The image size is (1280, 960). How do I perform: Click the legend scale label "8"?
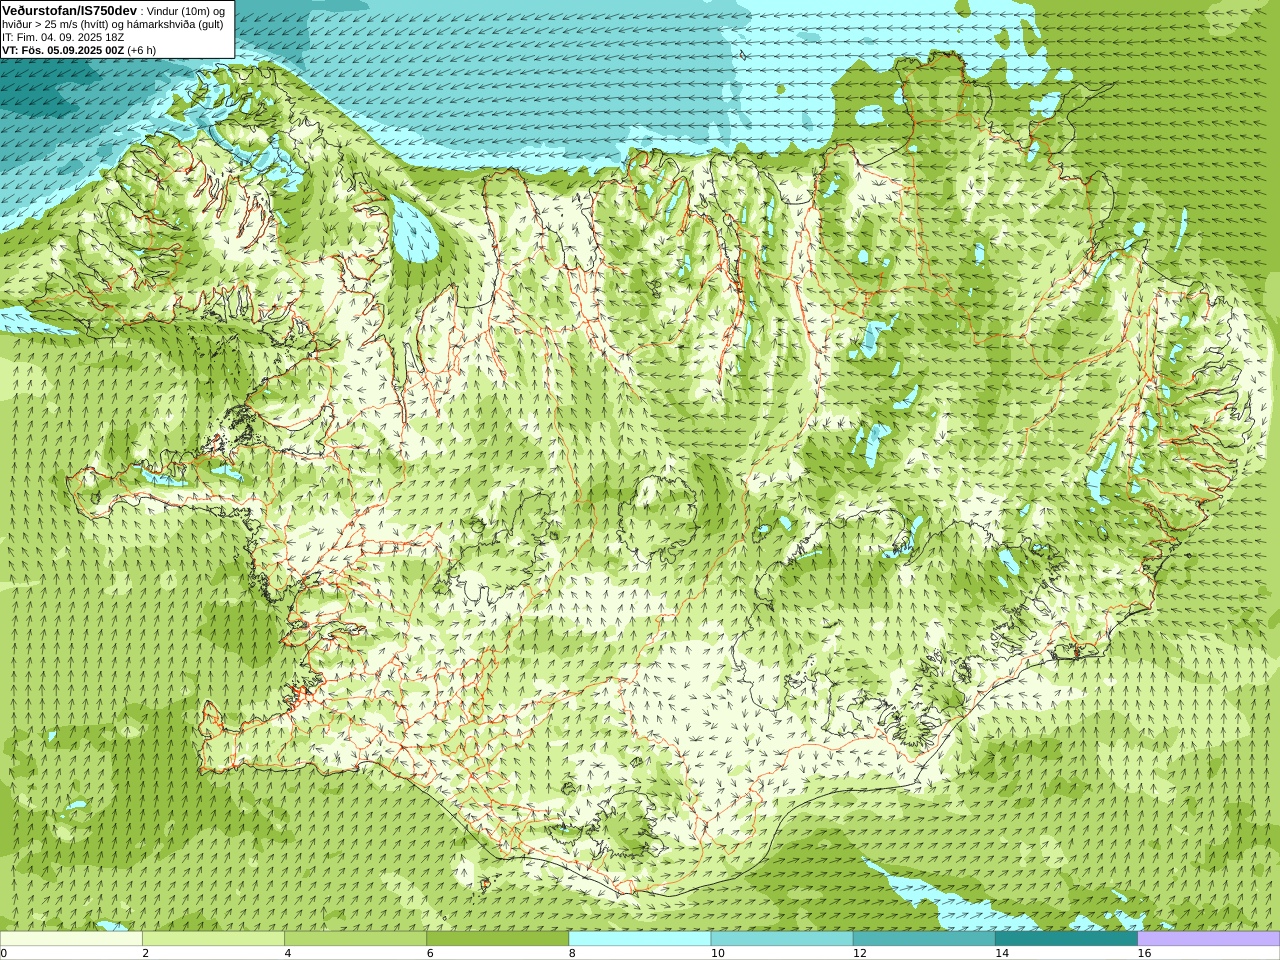[572, 953]
